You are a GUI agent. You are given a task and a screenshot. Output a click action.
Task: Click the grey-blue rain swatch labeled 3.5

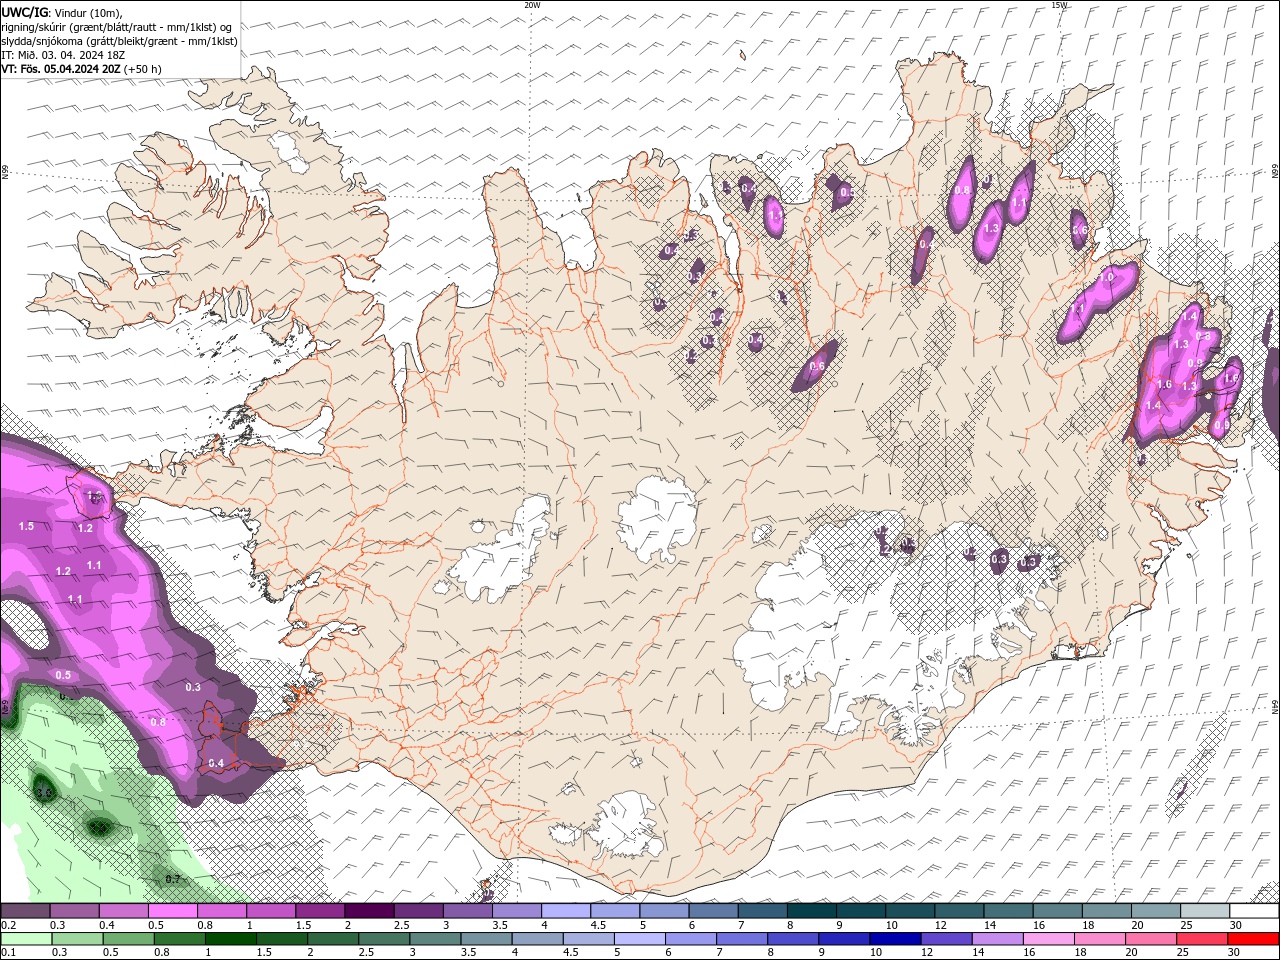487,939
